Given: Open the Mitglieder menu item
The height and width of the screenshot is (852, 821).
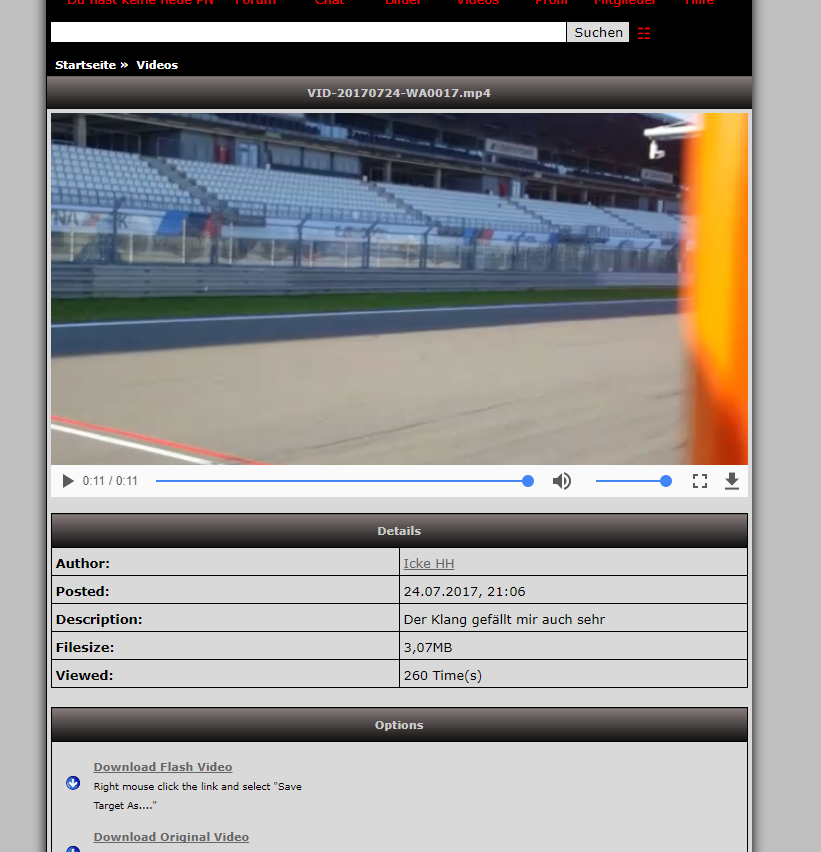Looking at the screenshot, I should (625, 3).
